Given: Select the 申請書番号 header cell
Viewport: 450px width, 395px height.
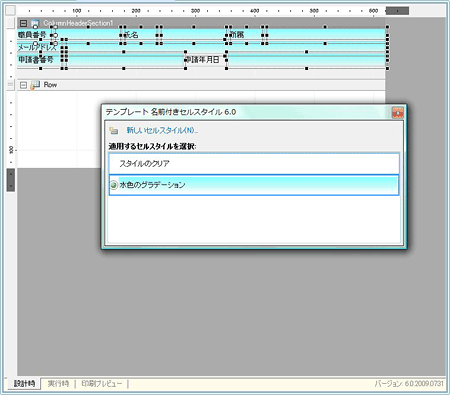Looking at the screenshot, I should pos(39,60).
